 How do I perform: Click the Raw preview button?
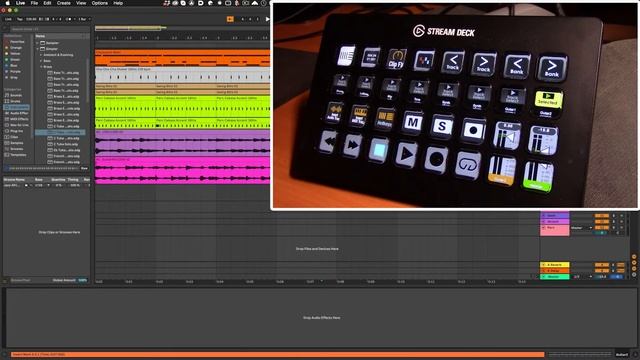click(x=84, y=168)
